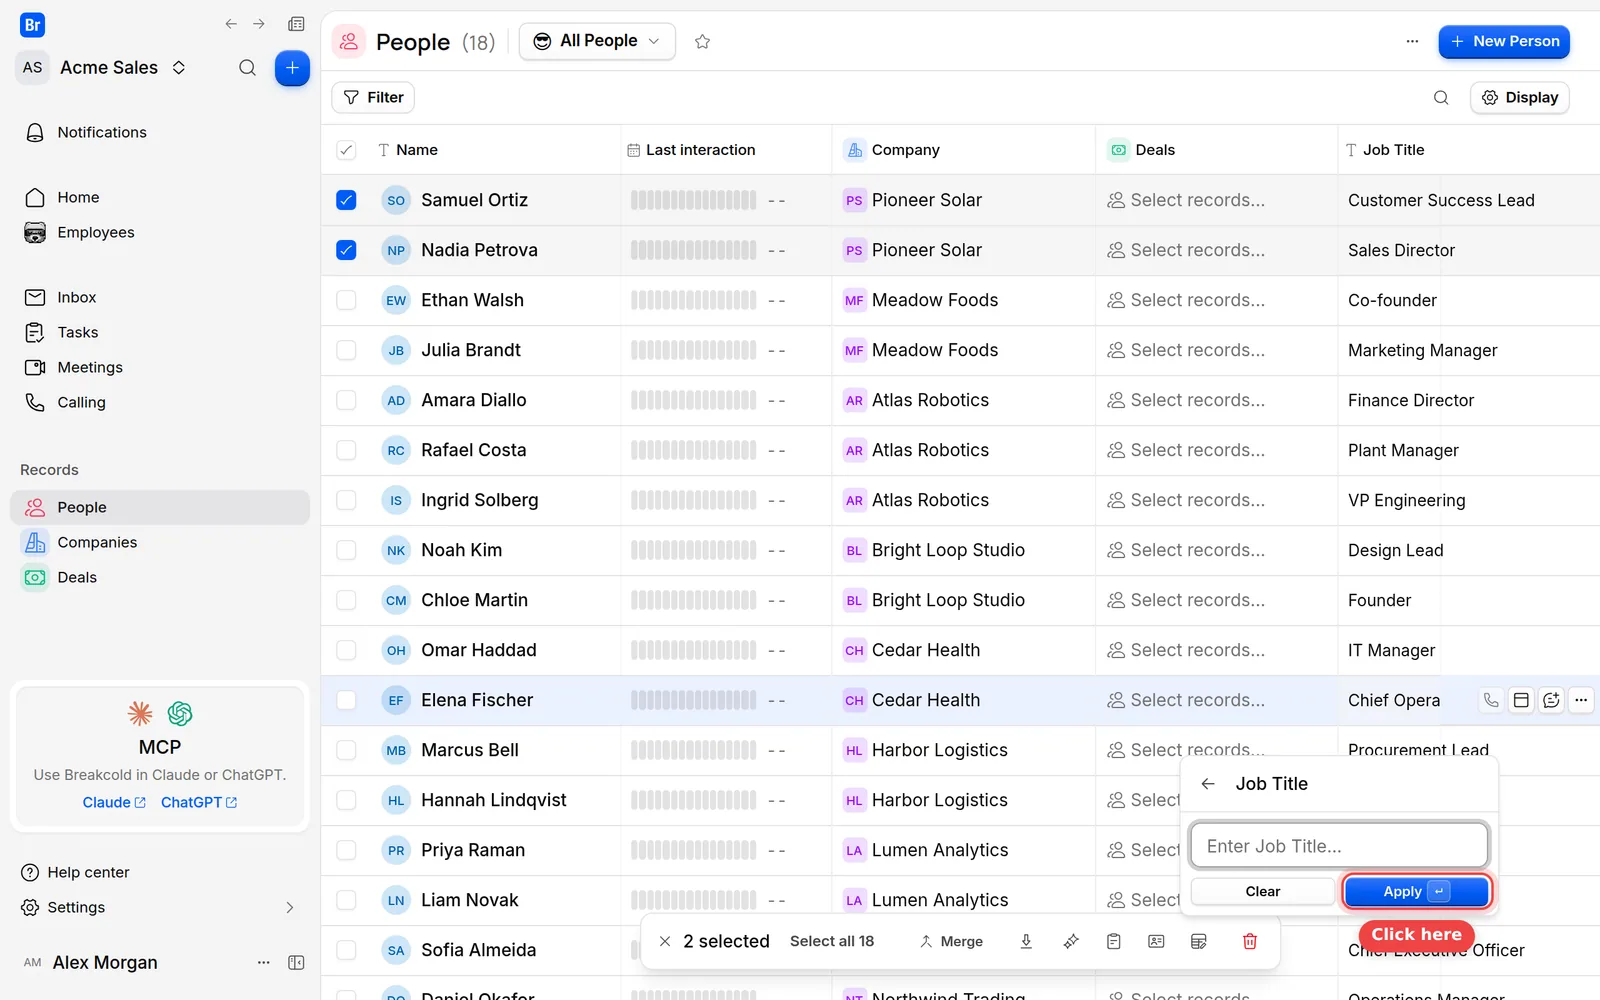
Task: Click the download icon in the selection bar
Action: (x=1026, y=941)
